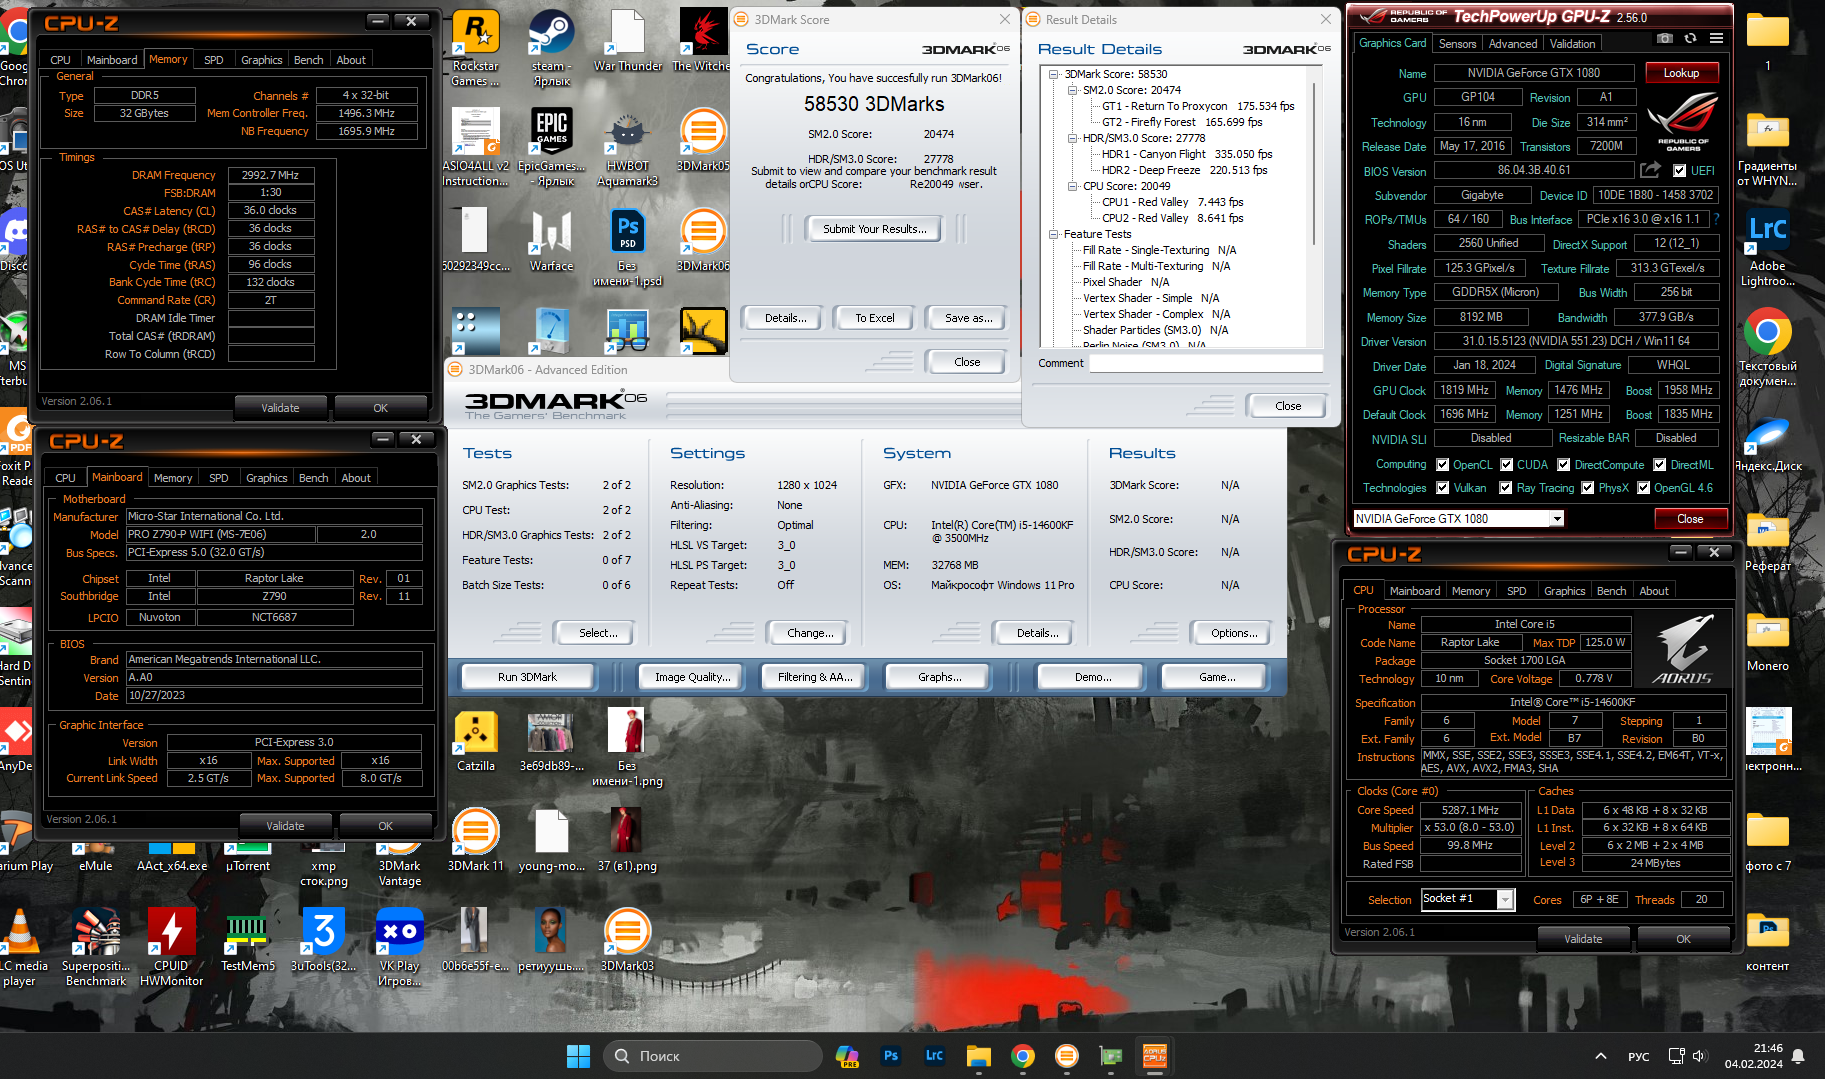1825x1079 pixels.
Task: Collapse the 3DMark Score tree root
Action: tap(1055, 74)
